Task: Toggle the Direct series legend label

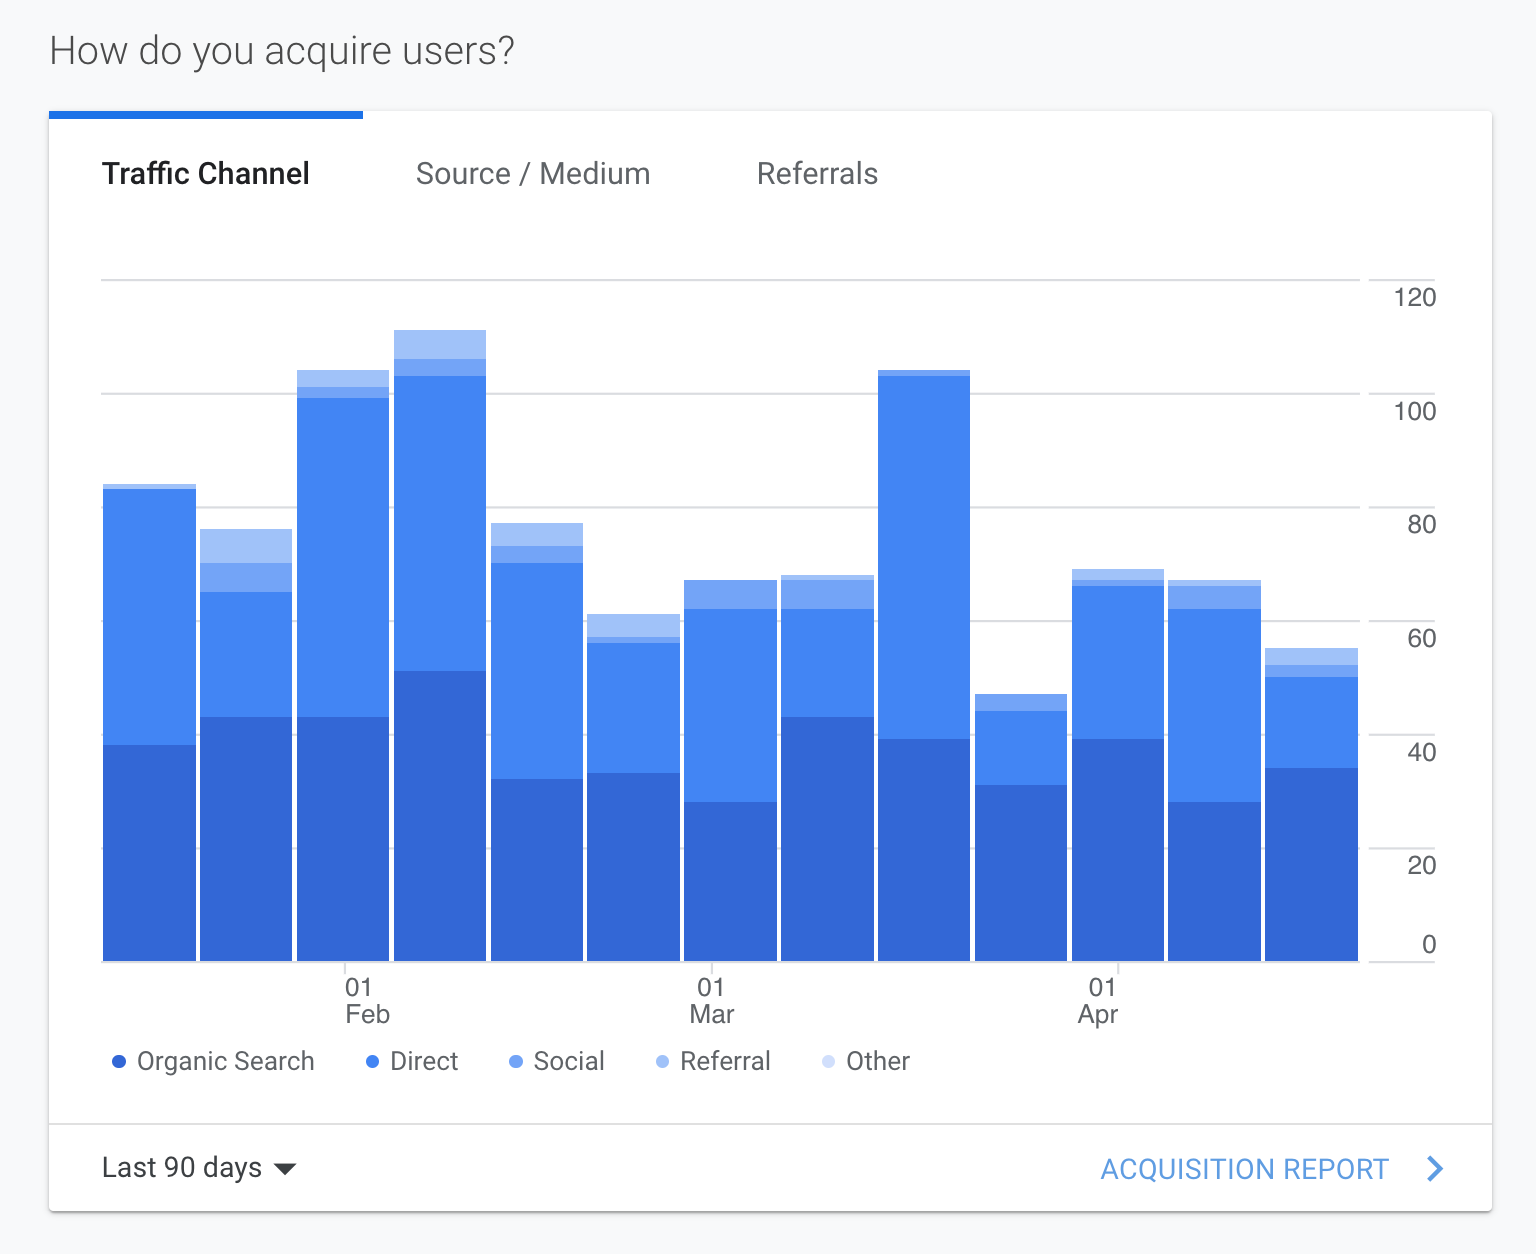Action: [424, 1062]
